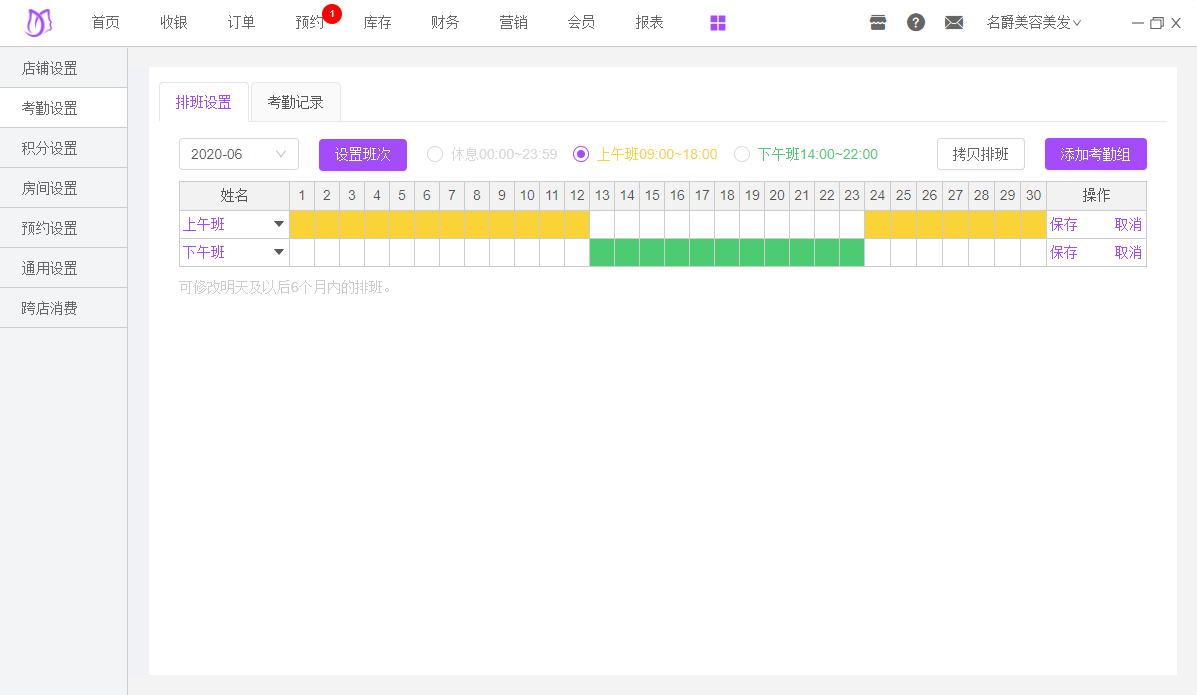Image resolution: width=1197 pixels, height=695 pixels.
Task: Select the 休息00:00~23:59 radio option
Action: point(435,154)
